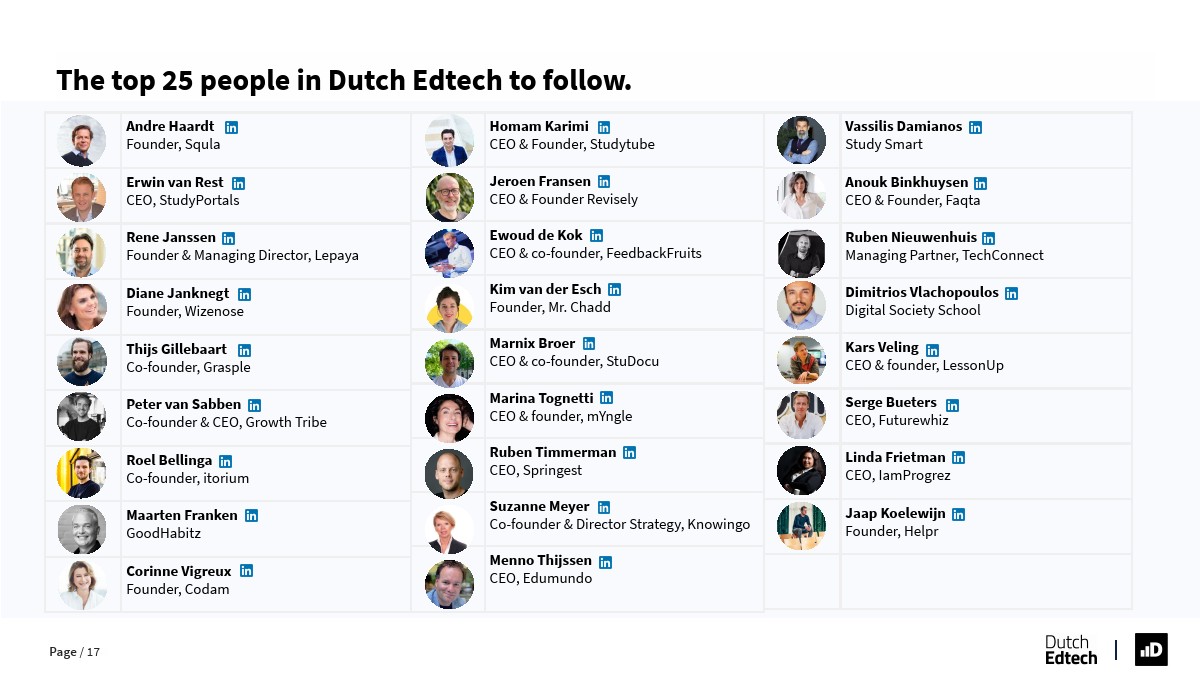Click LinkedIn icon beside Kars Veling
Screen dimensions: 1200x675
[932, 350]
